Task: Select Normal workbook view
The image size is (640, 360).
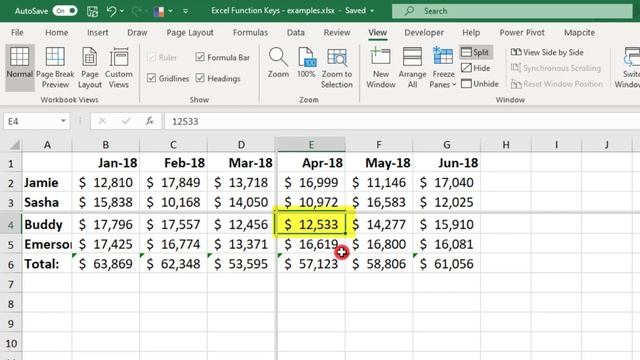Action: pyautogui.click(x=20, y=68)
